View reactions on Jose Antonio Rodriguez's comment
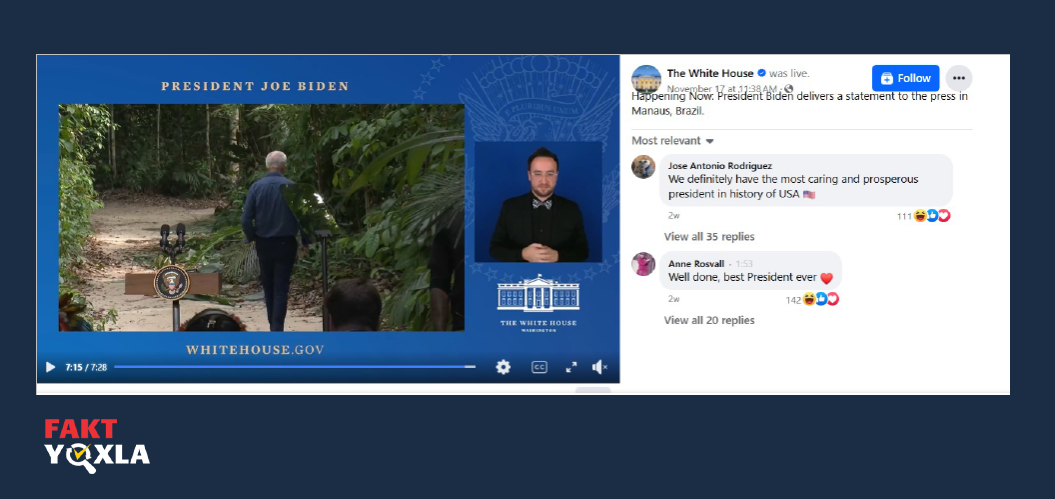1055x499 pixels. pos(923,216)
